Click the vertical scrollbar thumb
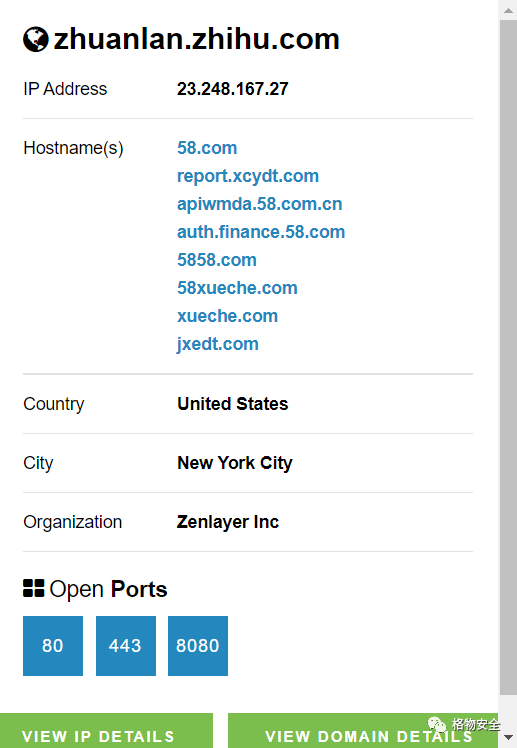517x748 pixels. point(507,358)
